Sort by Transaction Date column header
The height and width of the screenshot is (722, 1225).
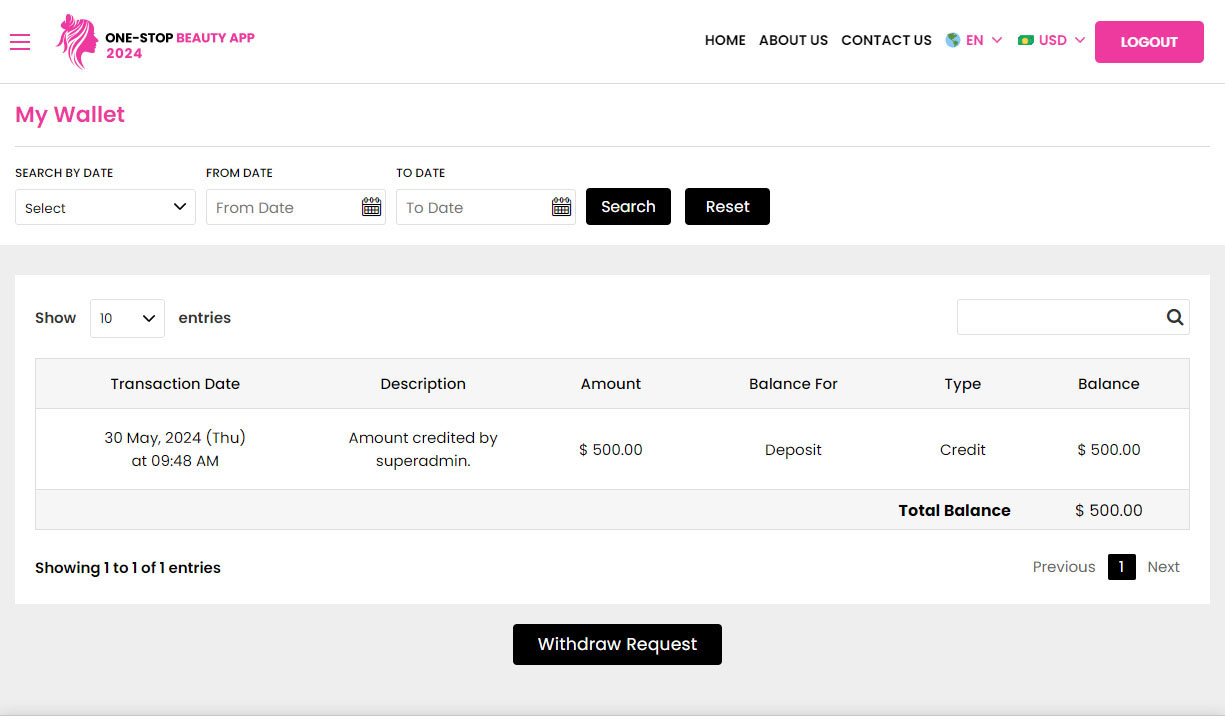[175, 384]
